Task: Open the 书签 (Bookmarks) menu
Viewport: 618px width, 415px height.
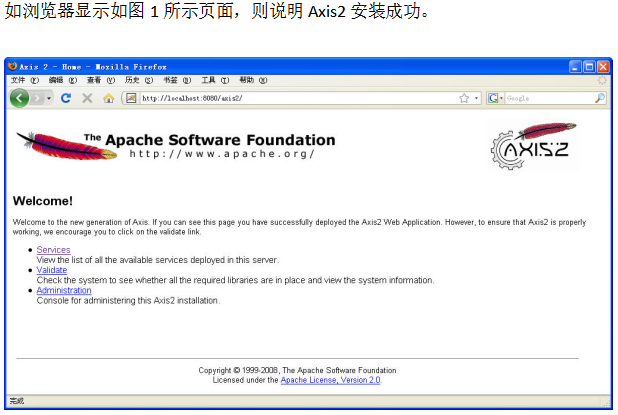Action: pyautogui.click(x=172, y=80)
